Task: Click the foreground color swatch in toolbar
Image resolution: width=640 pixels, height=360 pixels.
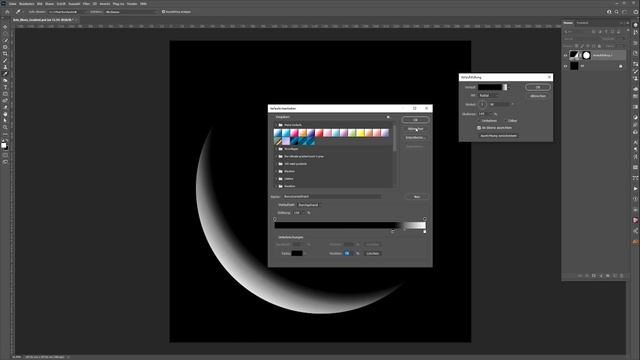Action: coord(4,145)
